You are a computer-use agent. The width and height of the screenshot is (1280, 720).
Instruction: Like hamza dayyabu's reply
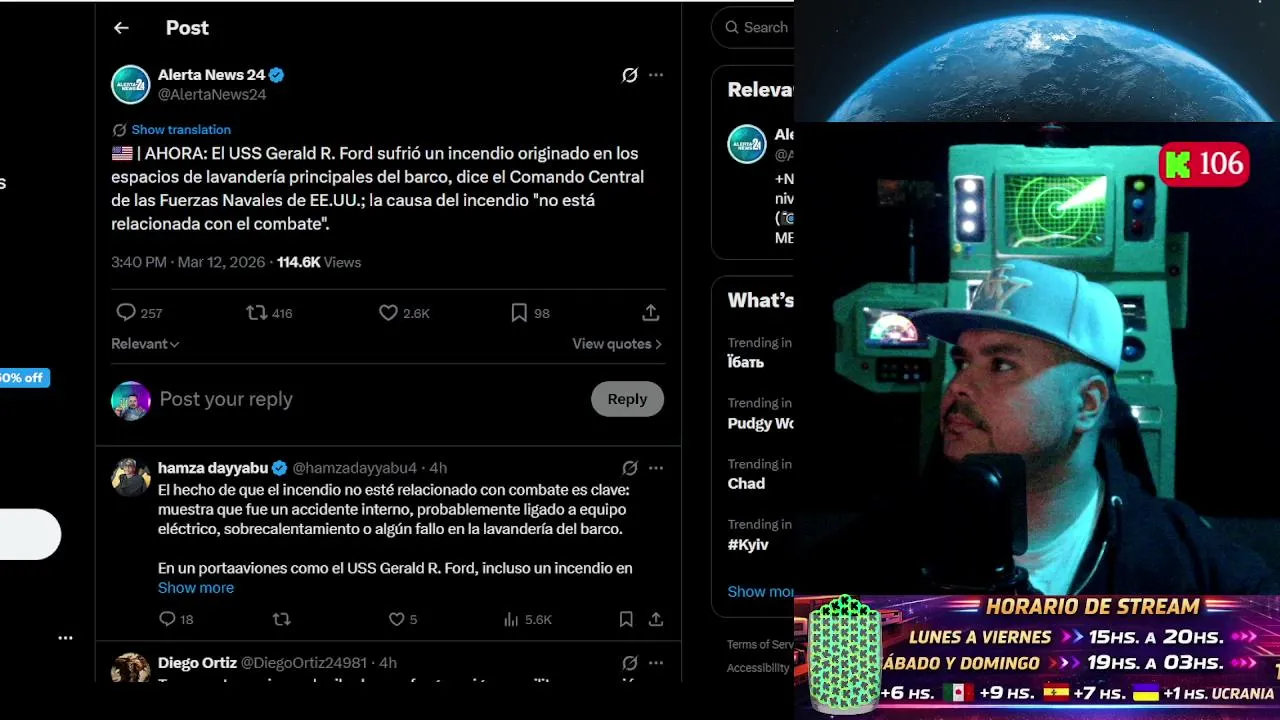click(x=396, y=620)
